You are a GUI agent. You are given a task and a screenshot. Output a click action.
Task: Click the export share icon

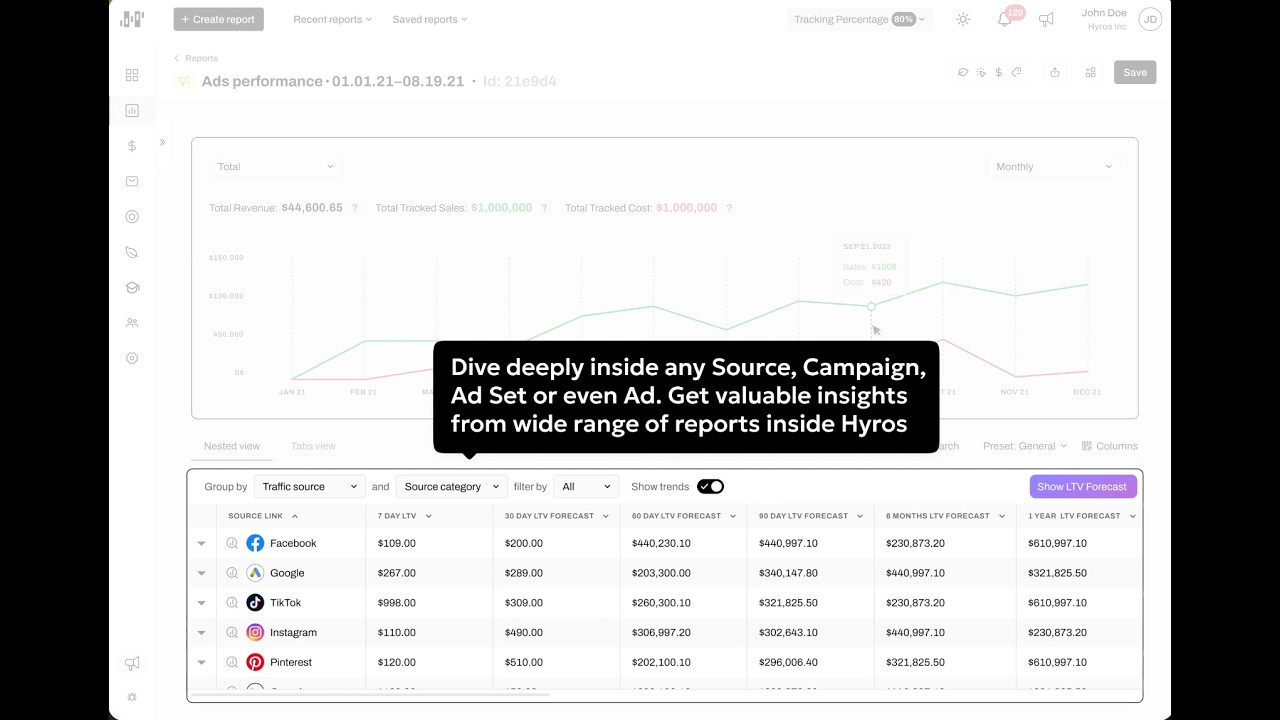[1055, 72]
